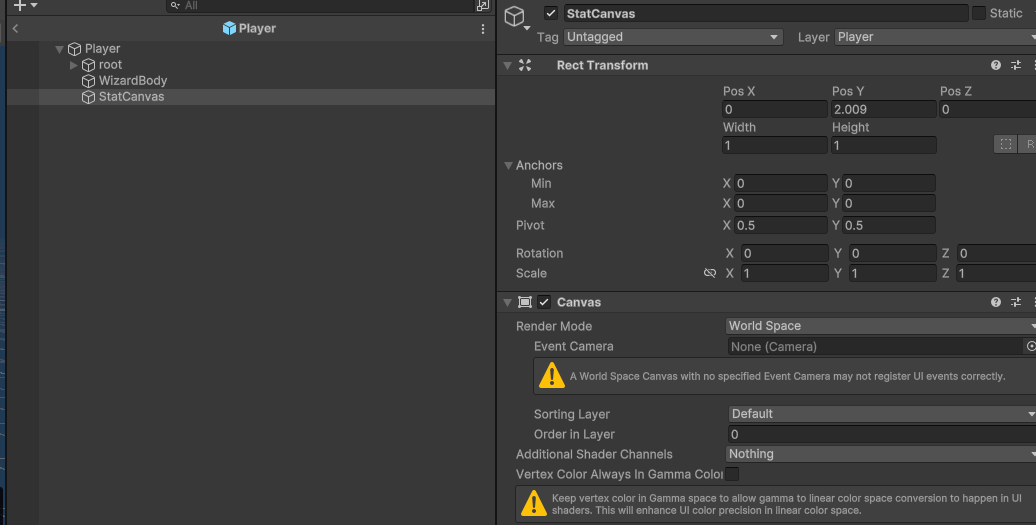Viewport: 1036px width, 525px height.
Task: Click the Rect Transform component icon
Action: (525, 65)
